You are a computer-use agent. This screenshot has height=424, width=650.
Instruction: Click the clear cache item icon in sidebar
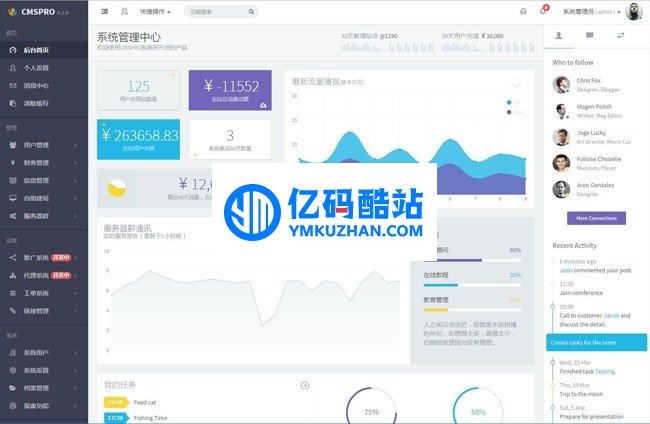coord(13,103)
